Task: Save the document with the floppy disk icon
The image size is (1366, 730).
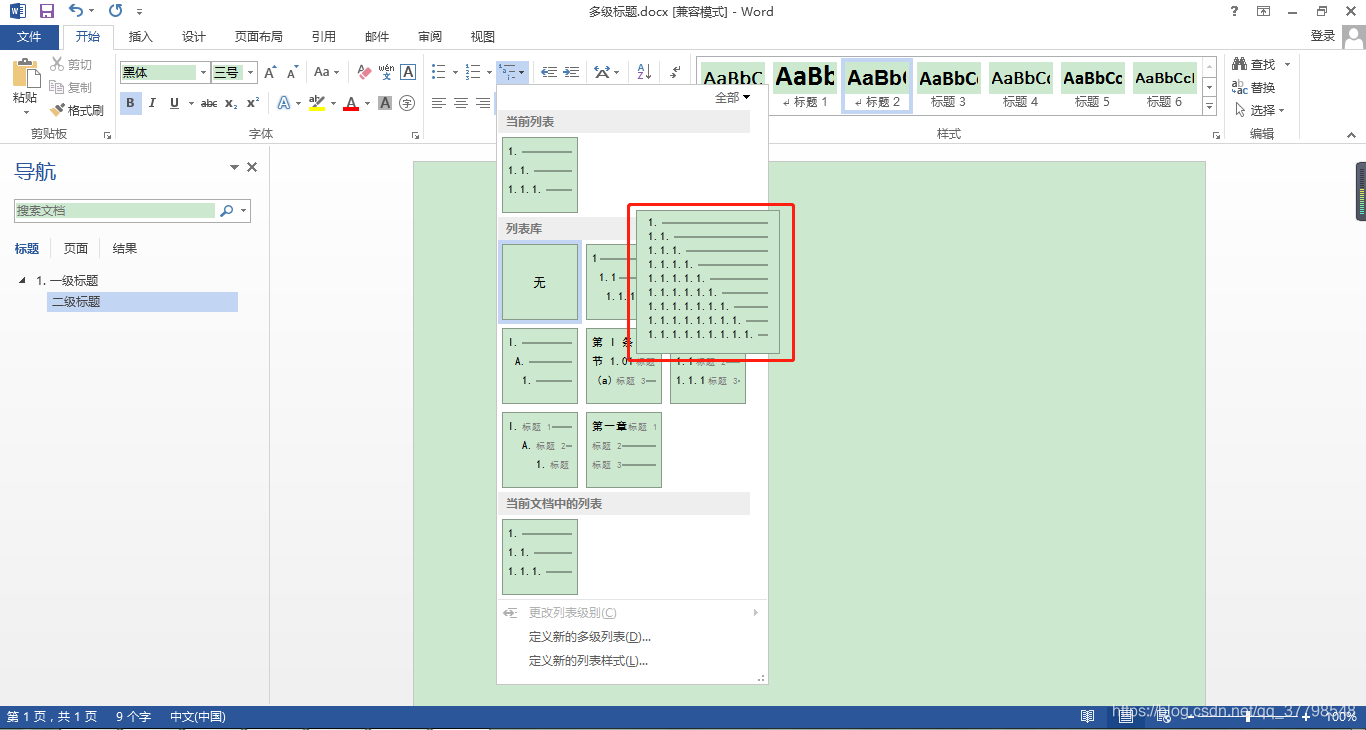Action: pos(47,11)
